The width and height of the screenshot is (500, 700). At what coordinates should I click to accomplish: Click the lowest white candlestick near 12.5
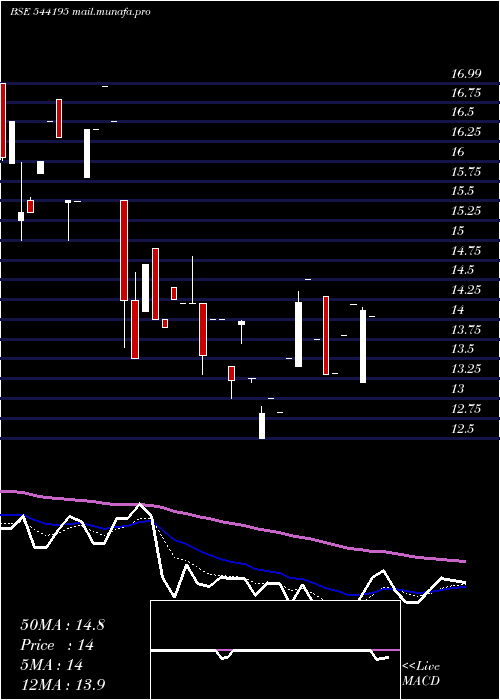(x=262, y=425)
